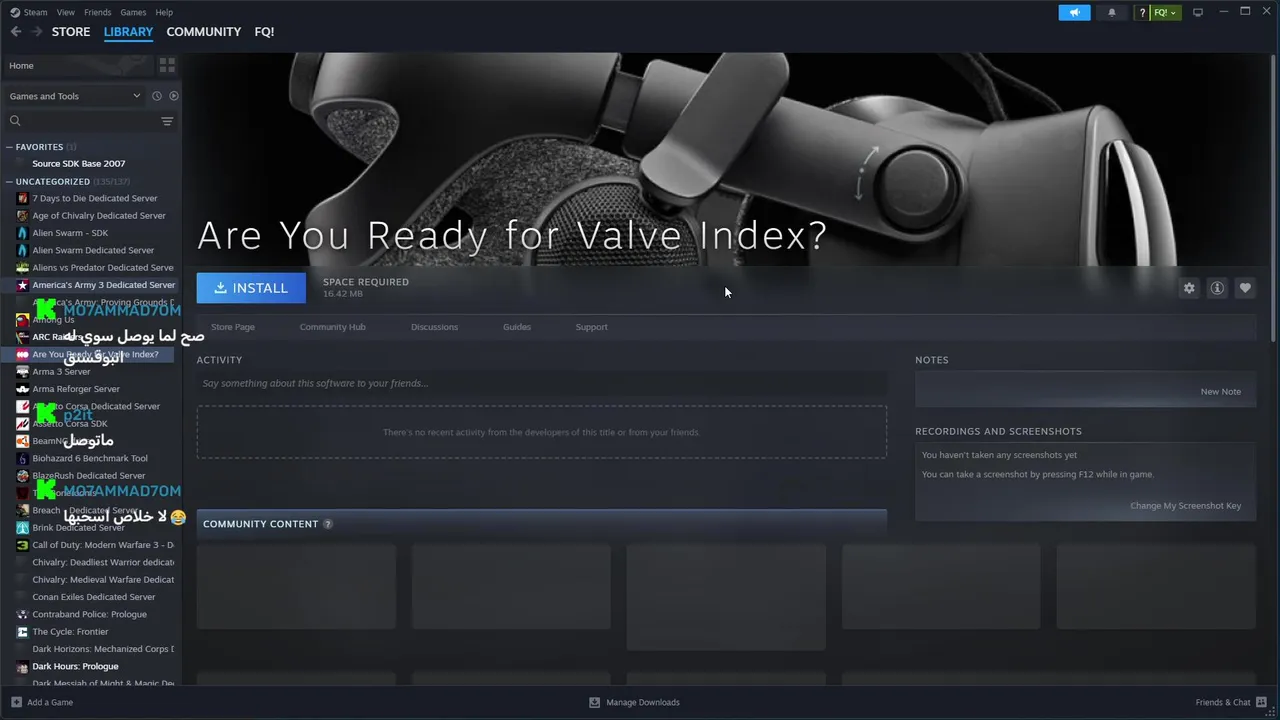Click the Install button
Viewport: 1280px width, 720px height.
(251, 288)
